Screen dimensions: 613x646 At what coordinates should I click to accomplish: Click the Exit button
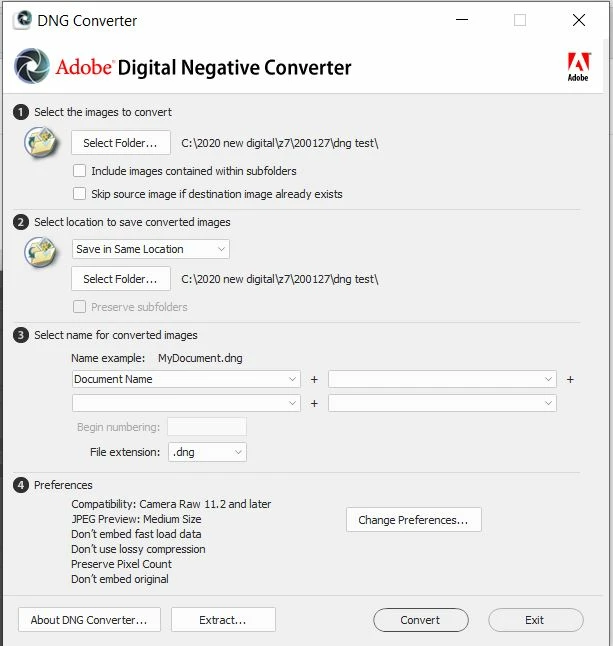(536, 620)
